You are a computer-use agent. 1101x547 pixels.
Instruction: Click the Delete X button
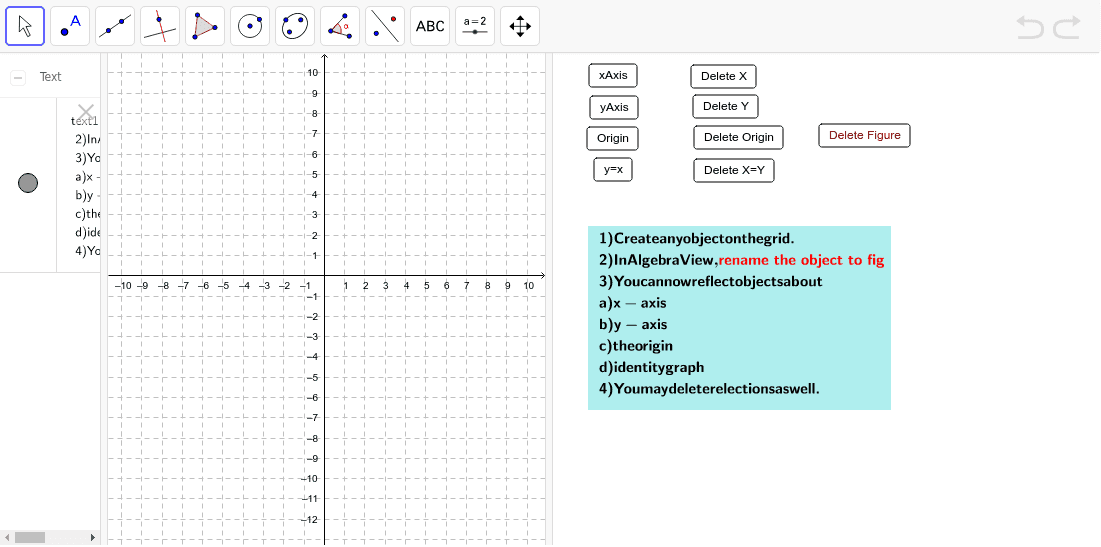pyautogui.click(x=723, y=77)
